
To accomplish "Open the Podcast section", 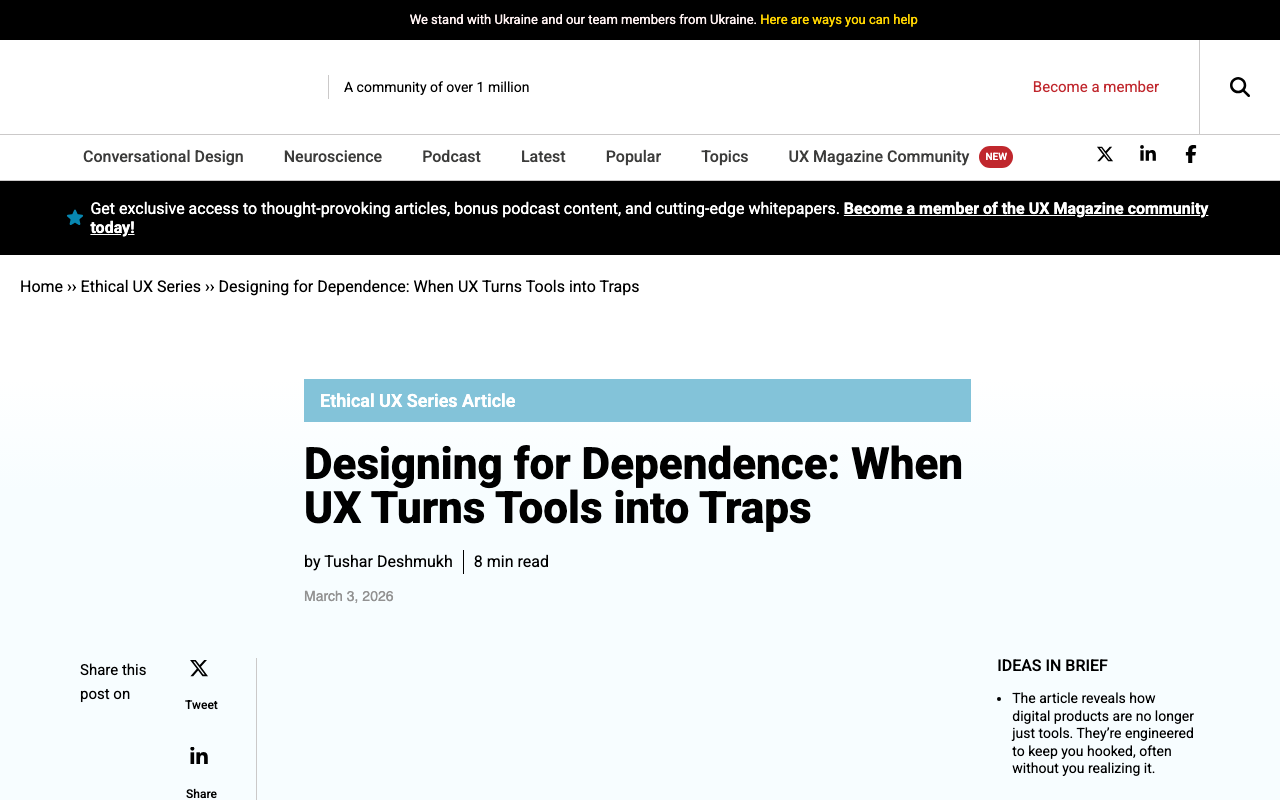I will [451, 157].
